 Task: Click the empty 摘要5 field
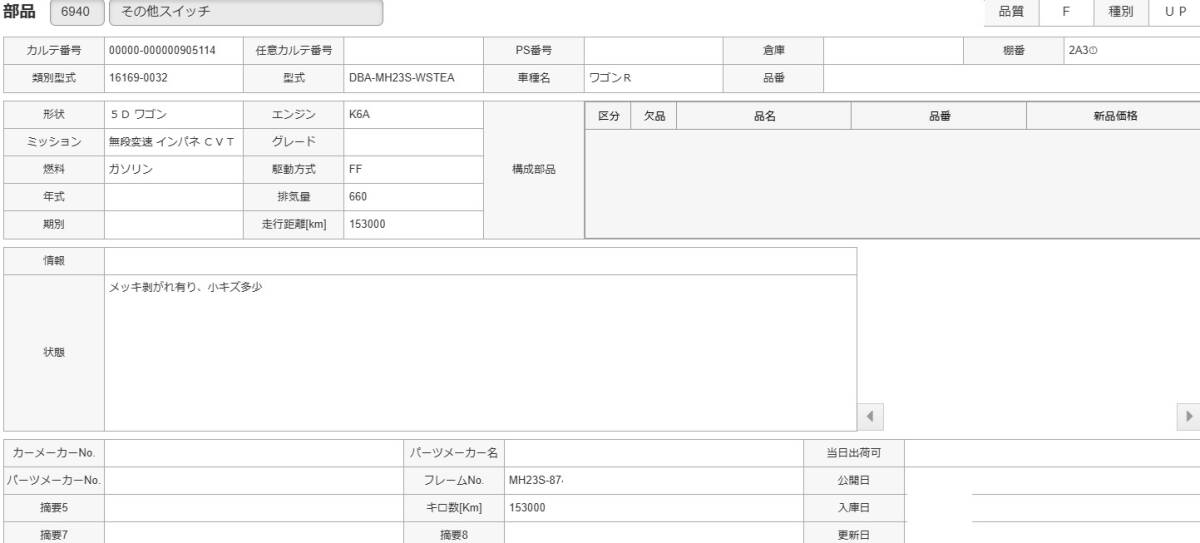(253, 508)
